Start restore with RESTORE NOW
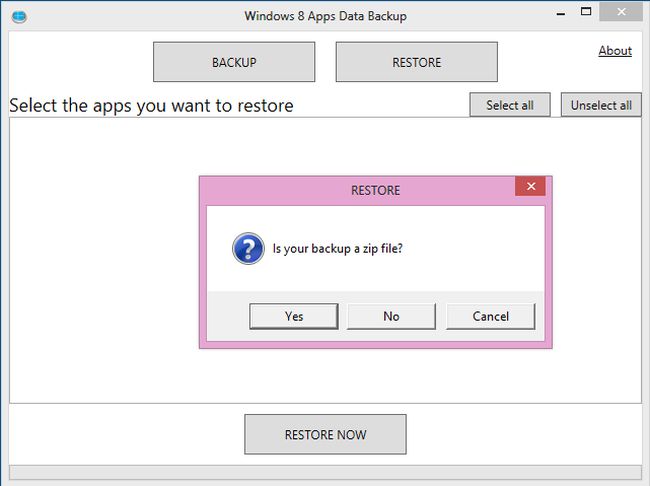Image resolution: width=650 pixels, height=486 pixels. point(325,434)
